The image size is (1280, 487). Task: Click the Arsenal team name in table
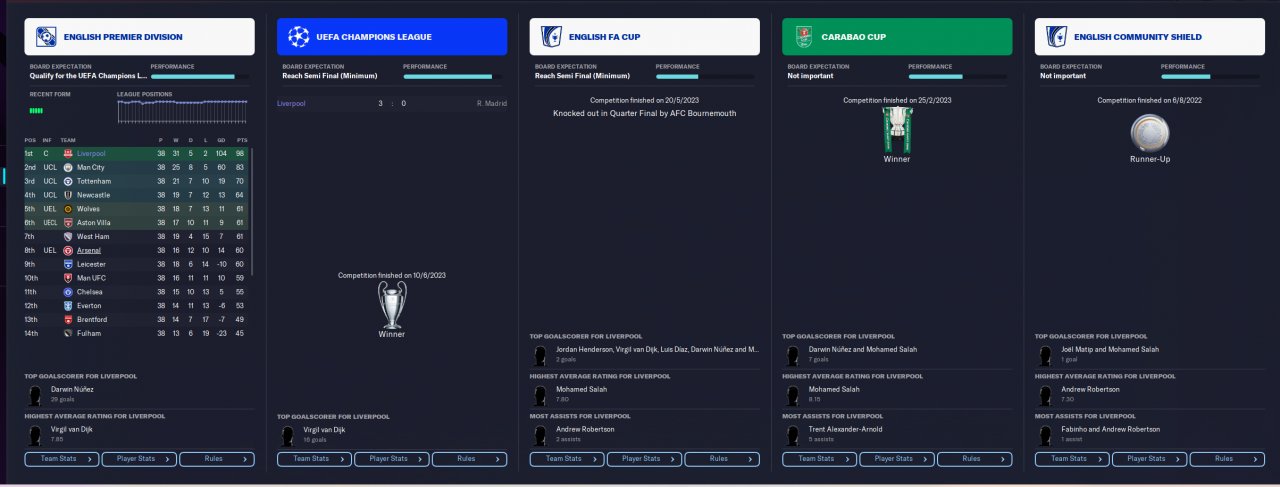[88, 250]
